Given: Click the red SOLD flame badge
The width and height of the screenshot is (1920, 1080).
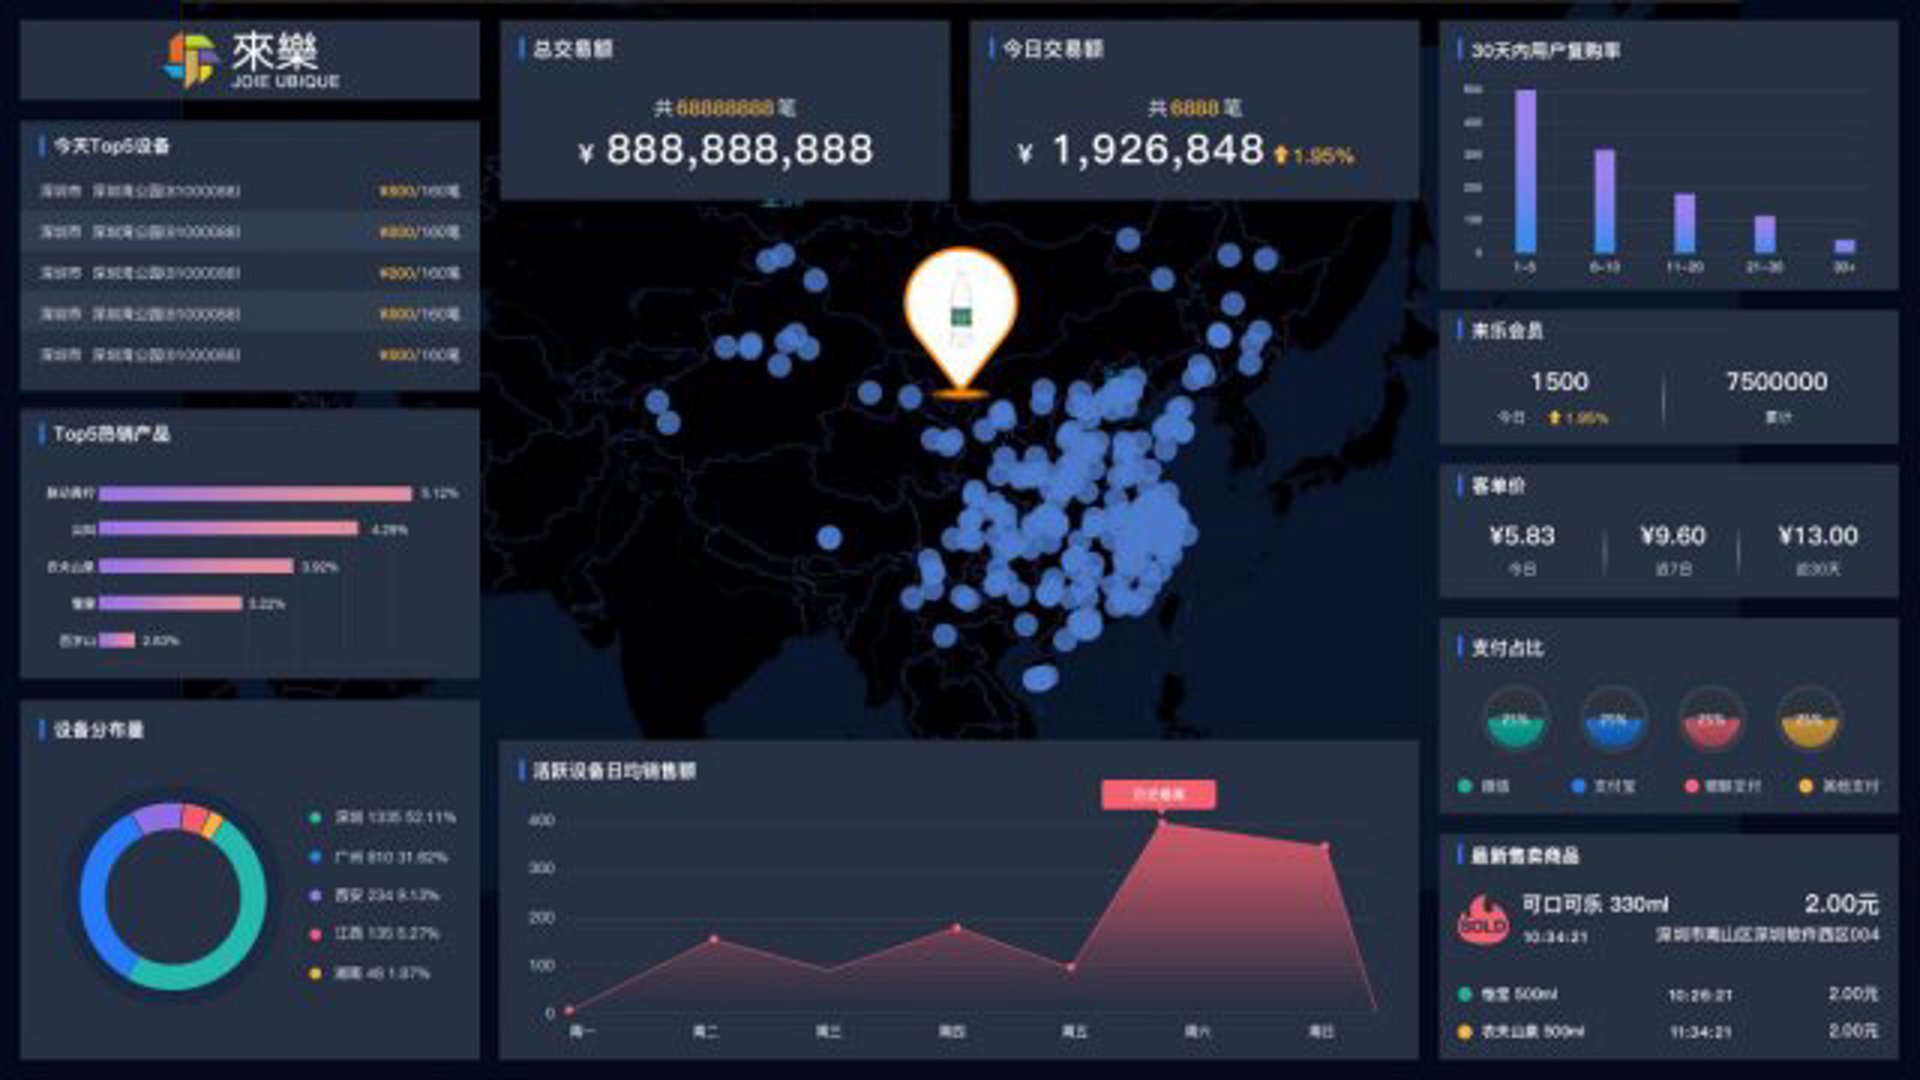Looking at the screenshot, I should (x=1483, y=918).
